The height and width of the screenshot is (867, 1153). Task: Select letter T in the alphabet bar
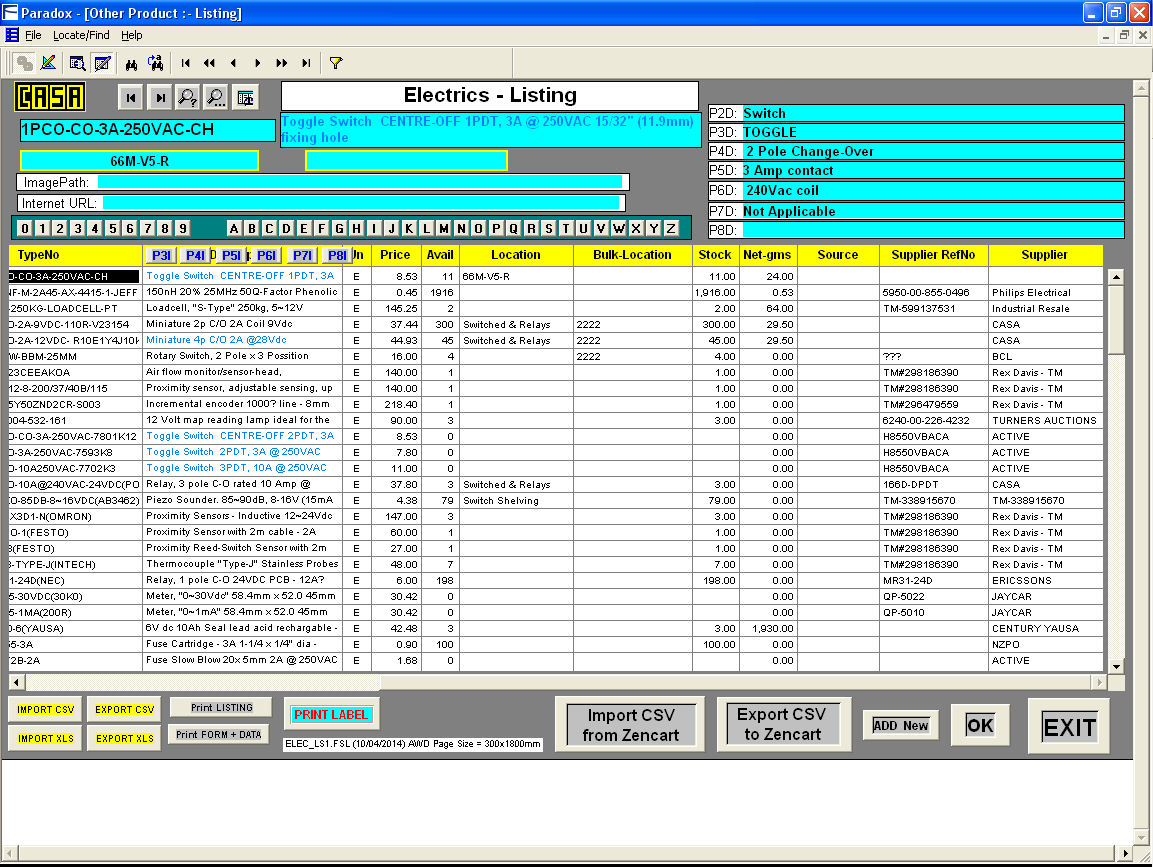pyautogui.click(x=565, y=229)
